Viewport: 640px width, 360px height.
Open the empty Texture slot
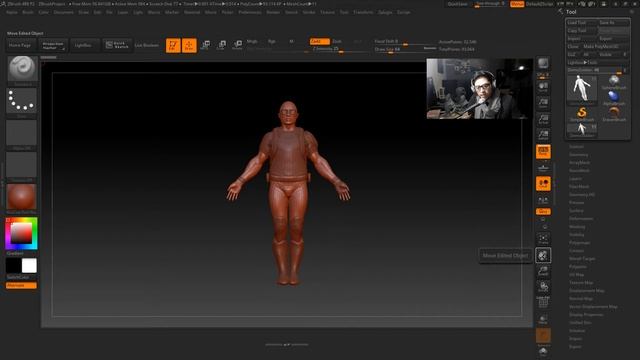22,164
